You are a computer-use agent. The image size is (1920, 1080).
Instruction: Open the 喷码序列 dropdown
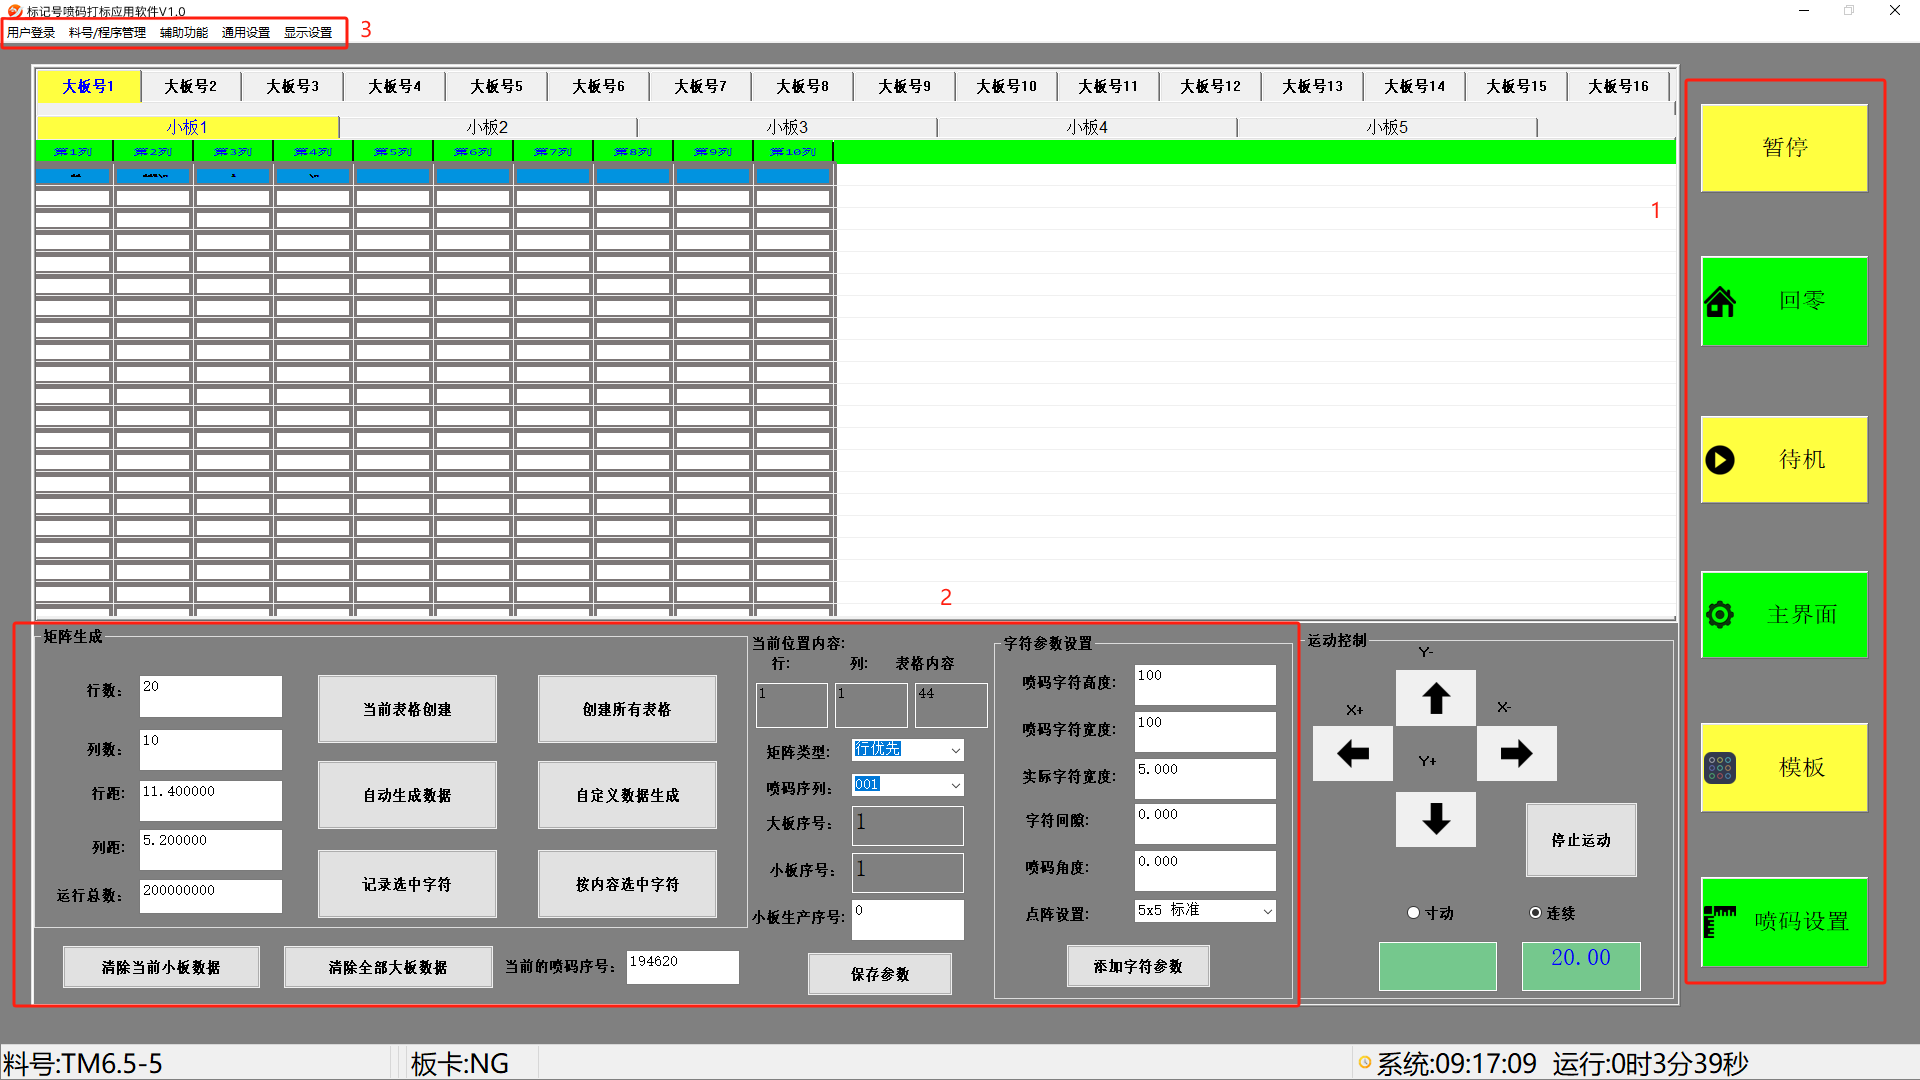click(x=955, y=786)
